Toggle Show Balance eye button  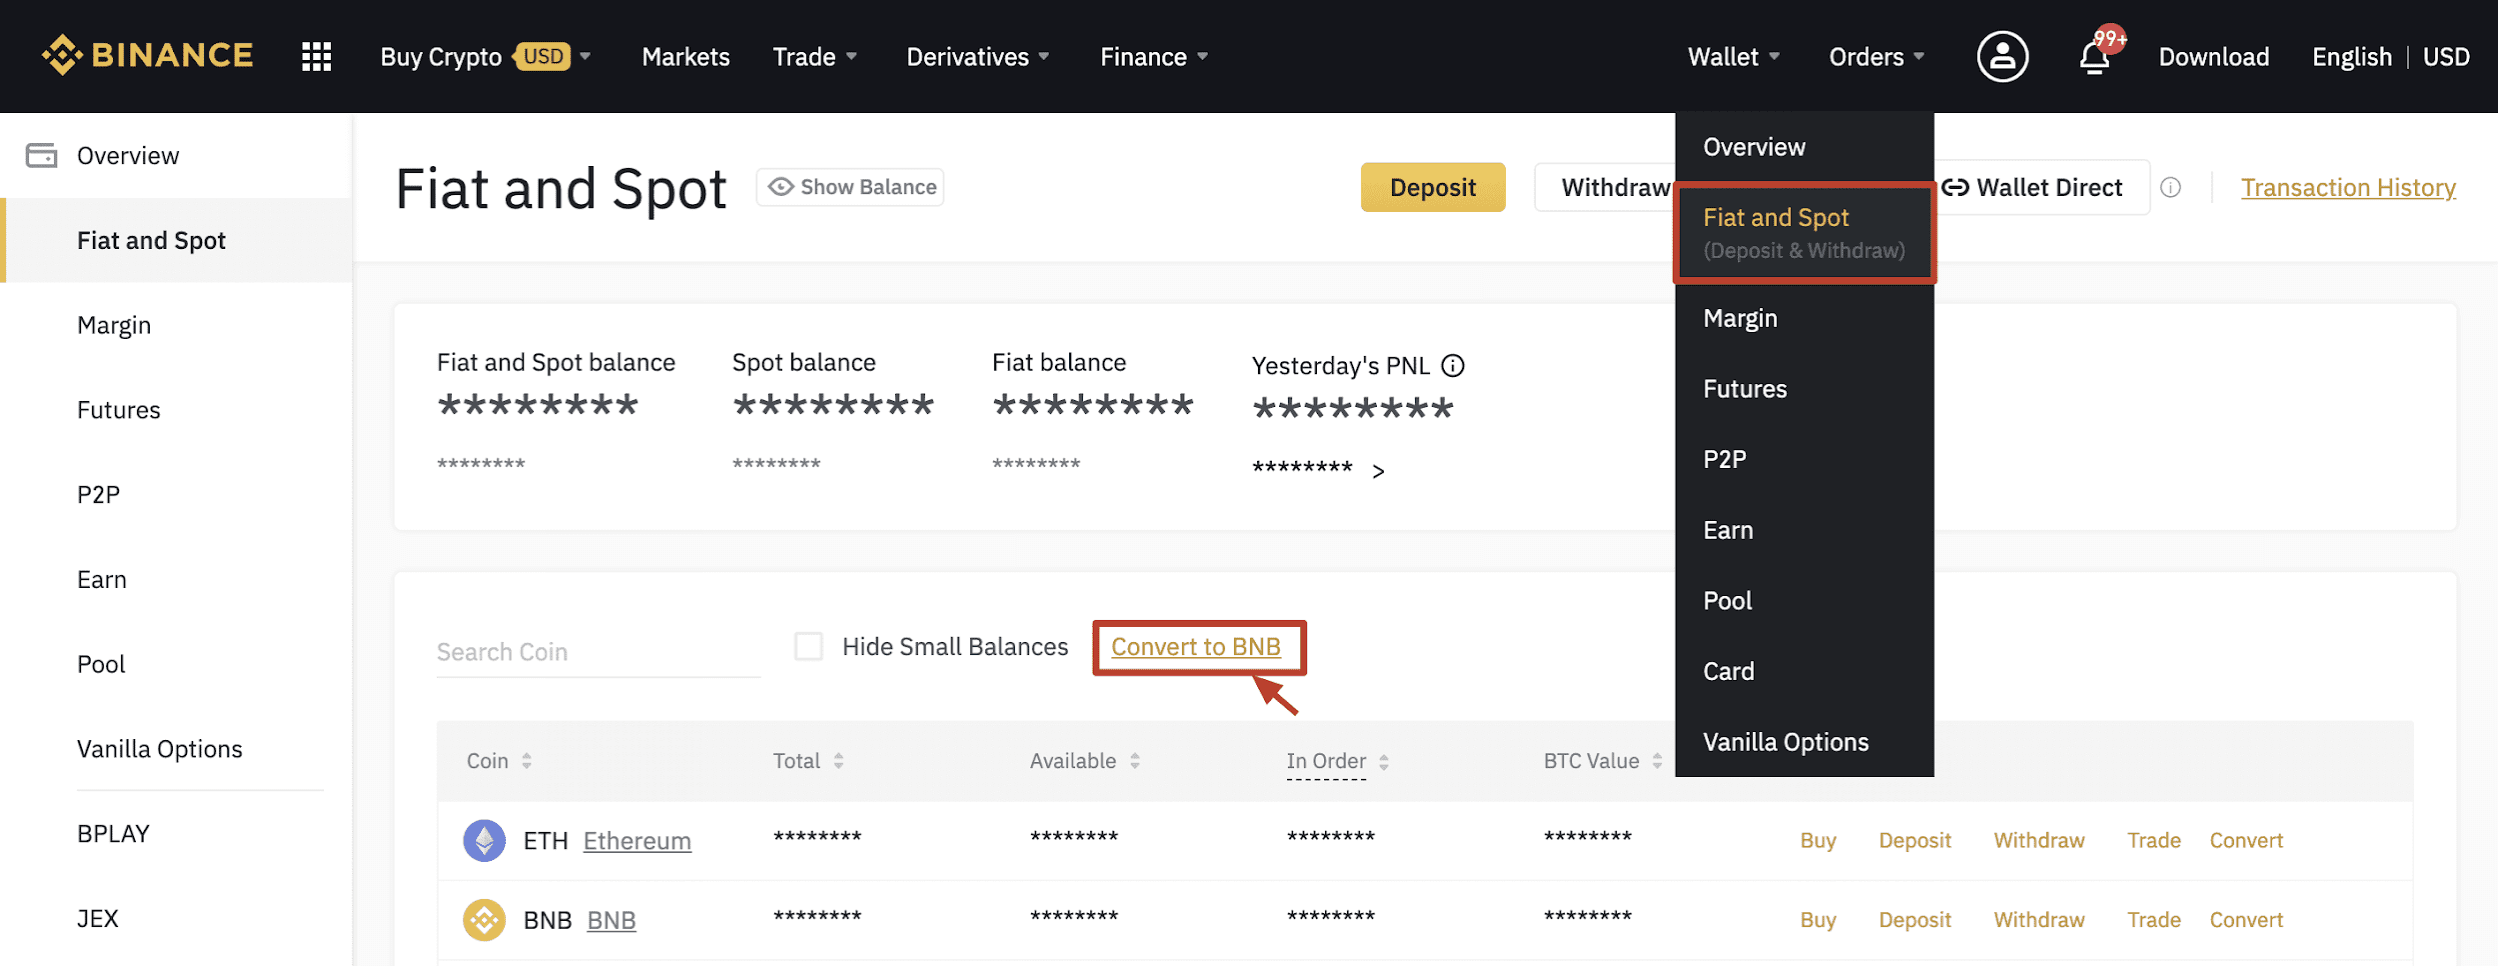point(850,187)
